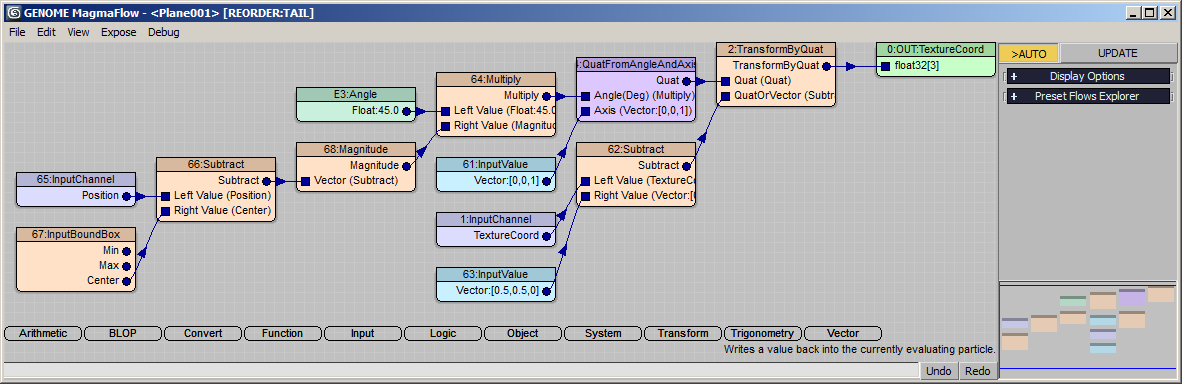Screen dimensions: 1182x384
Task: Click the TextureCoord output socket of 1:InputChannel
Action: coord(547,236)
